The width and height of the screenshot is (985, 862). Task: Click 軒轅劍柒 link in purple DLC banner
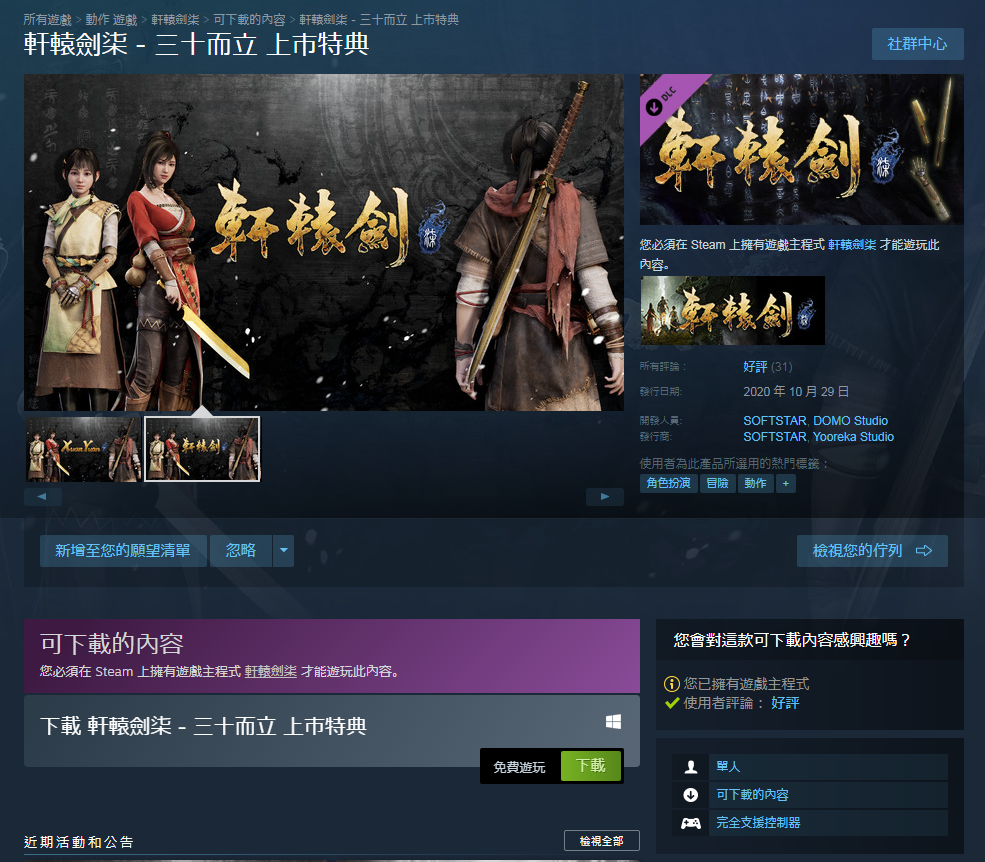[271, 671]
